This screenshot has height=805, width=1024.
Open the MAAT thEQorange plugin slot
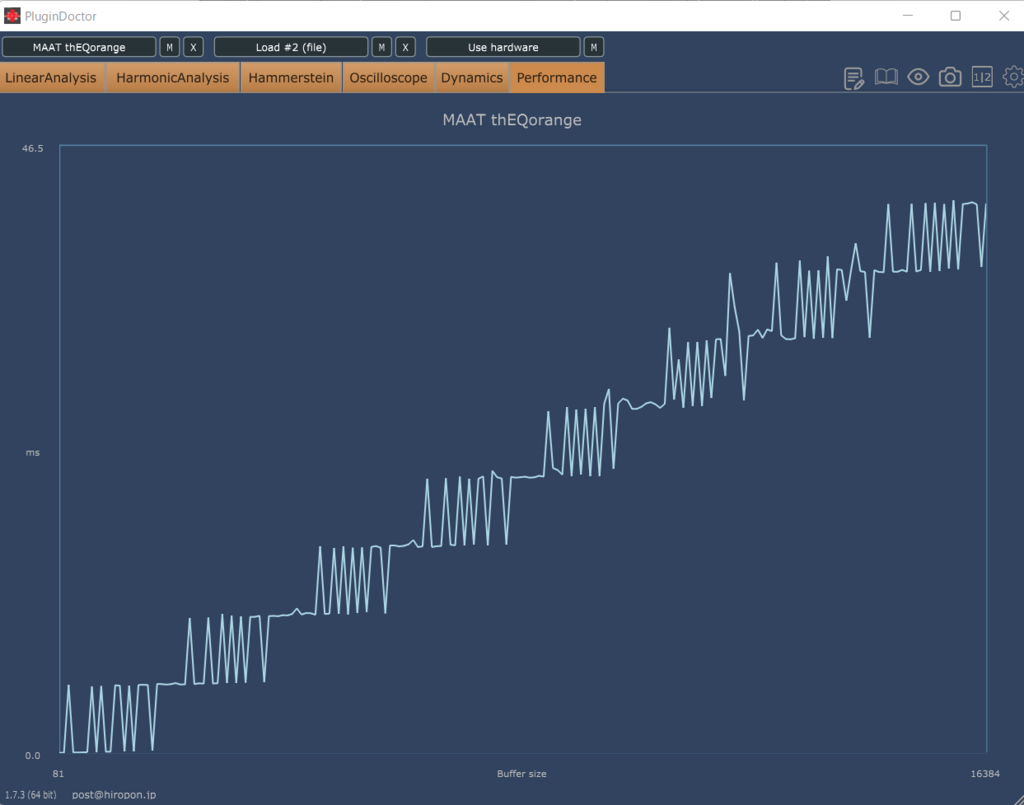[79, 47]
